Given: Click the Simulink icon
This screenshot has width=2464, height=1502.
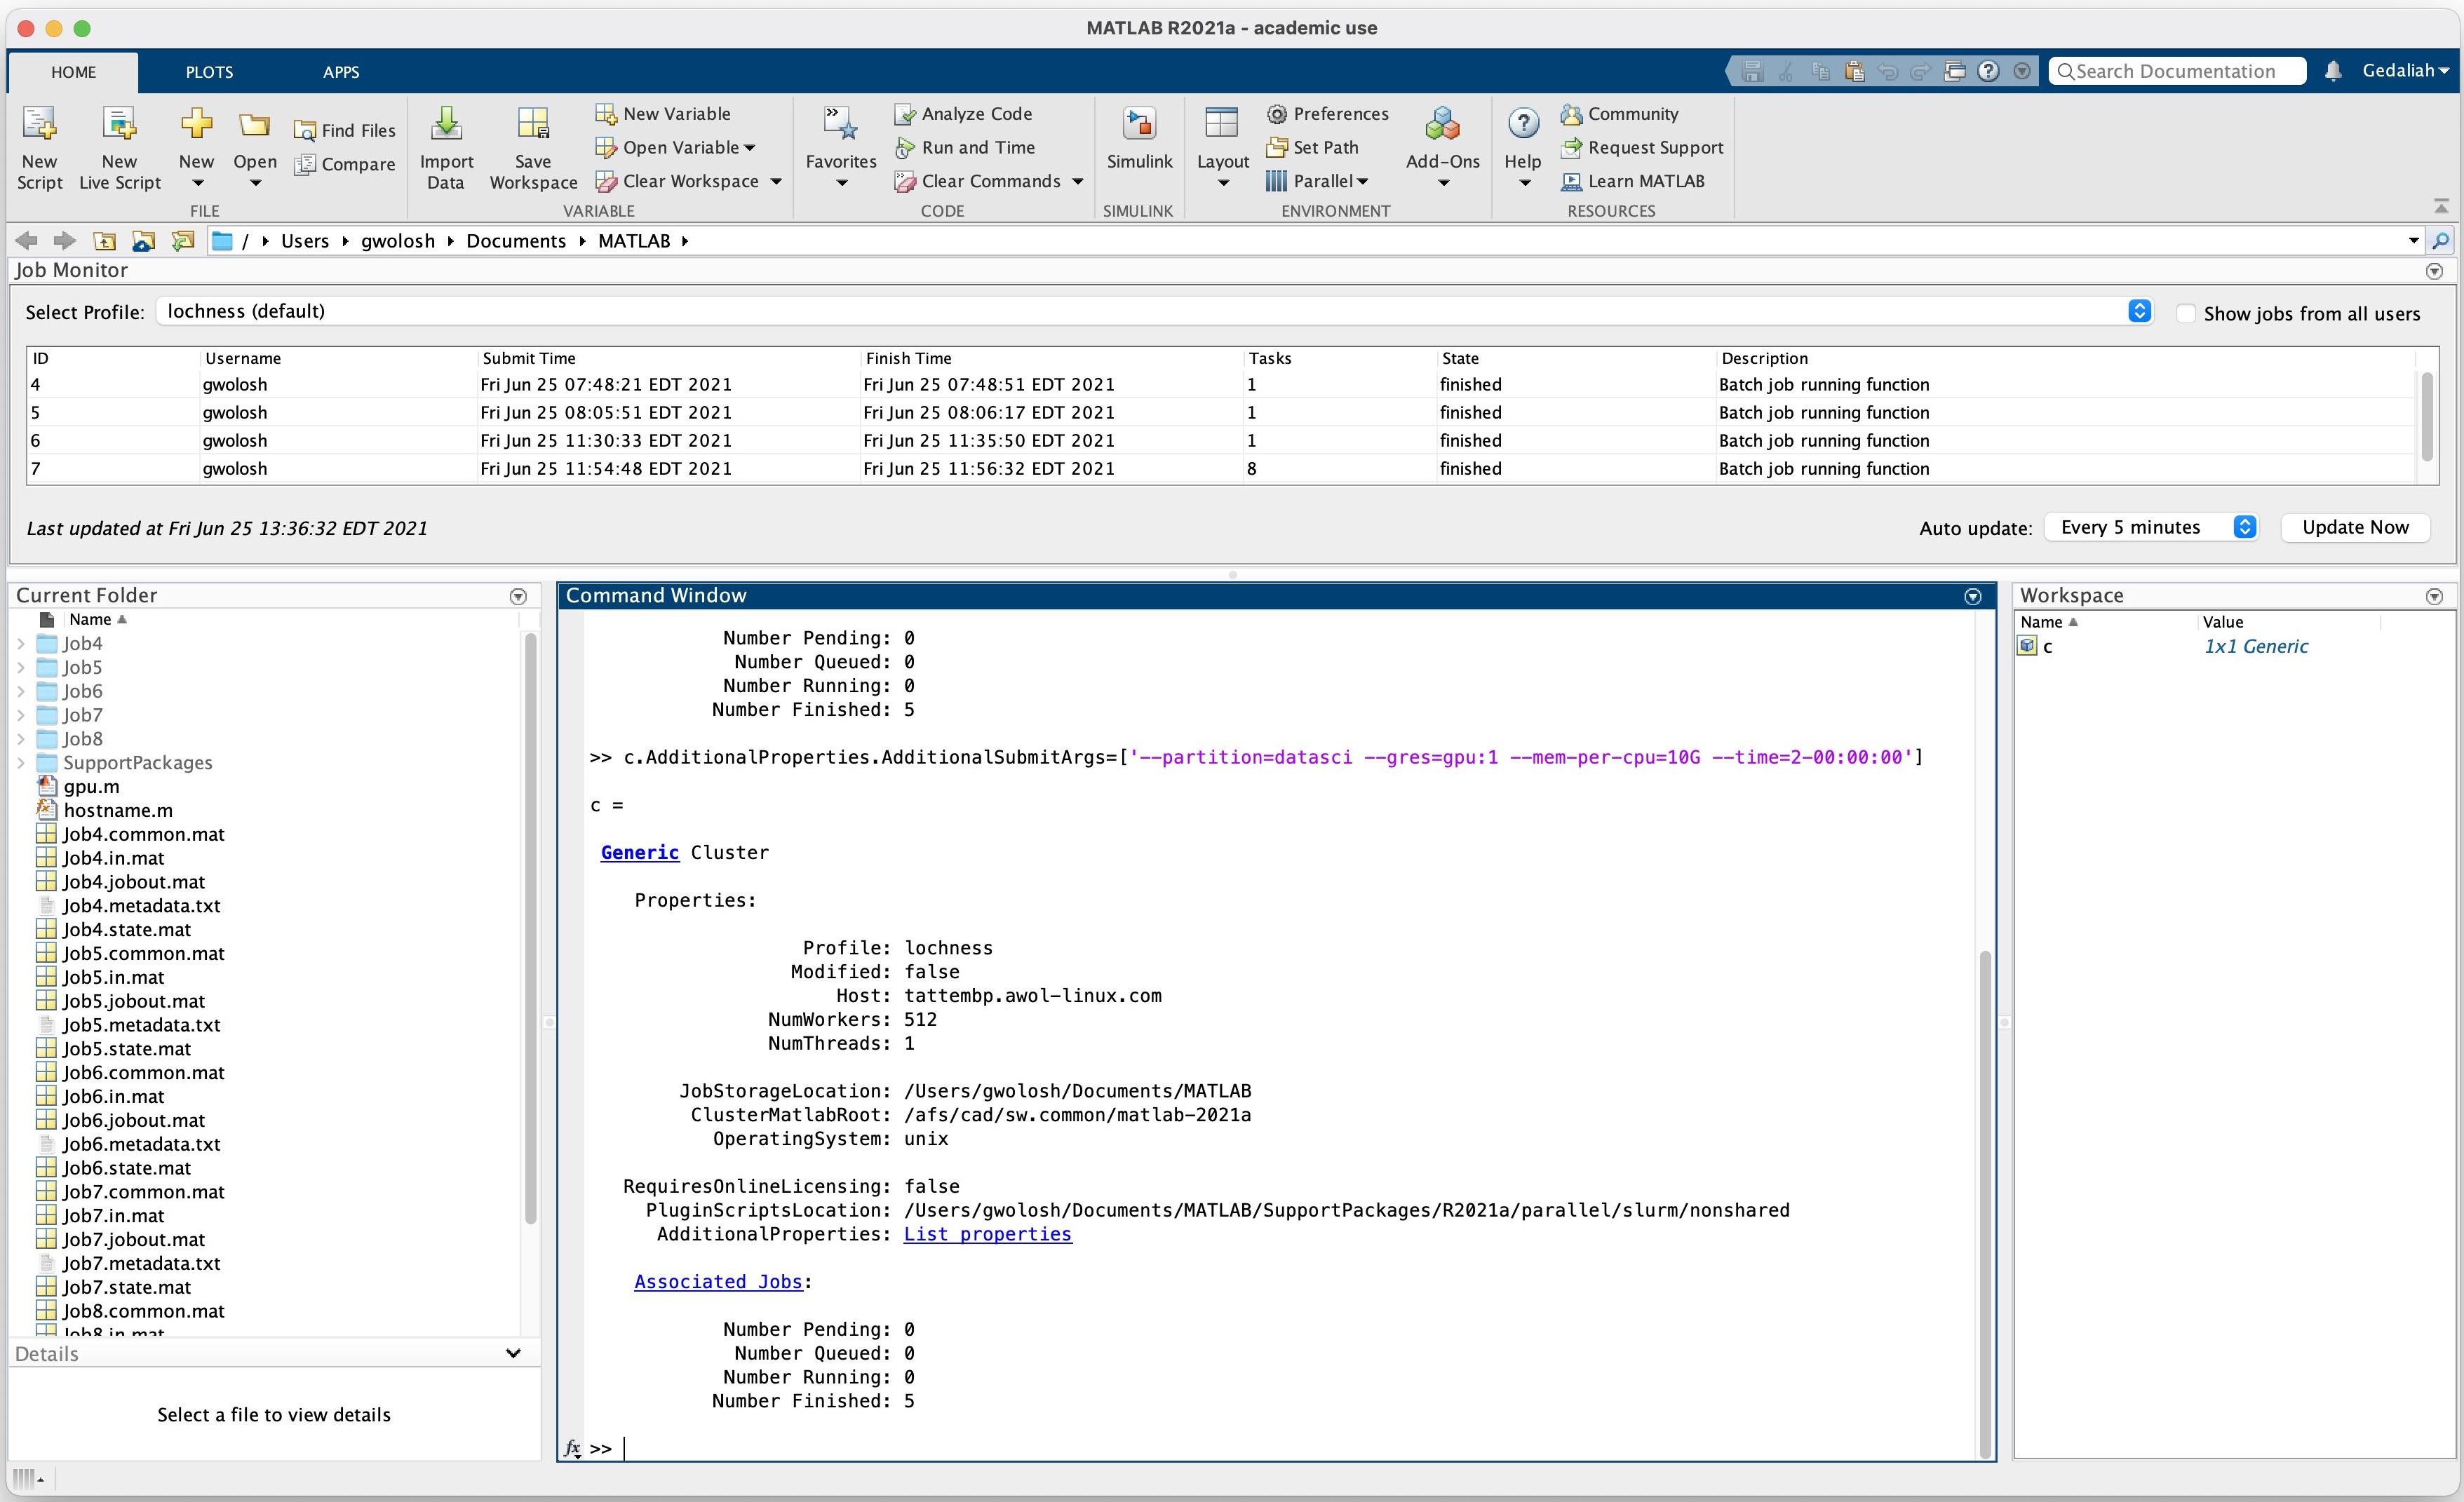Looking at the screenshot, I should pos(1139,146).
